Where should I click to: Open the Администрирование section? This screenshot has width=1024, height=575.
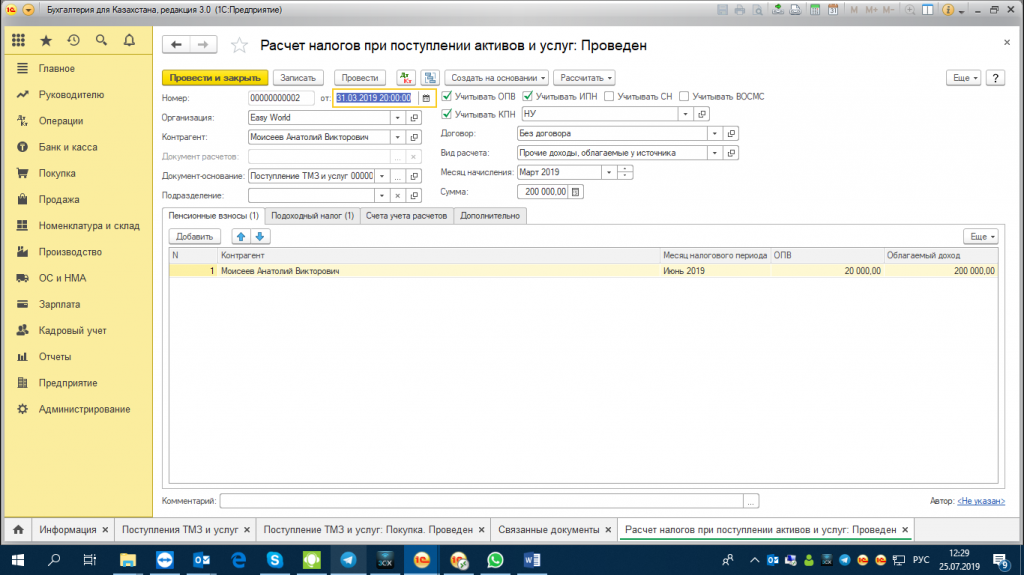84,409
